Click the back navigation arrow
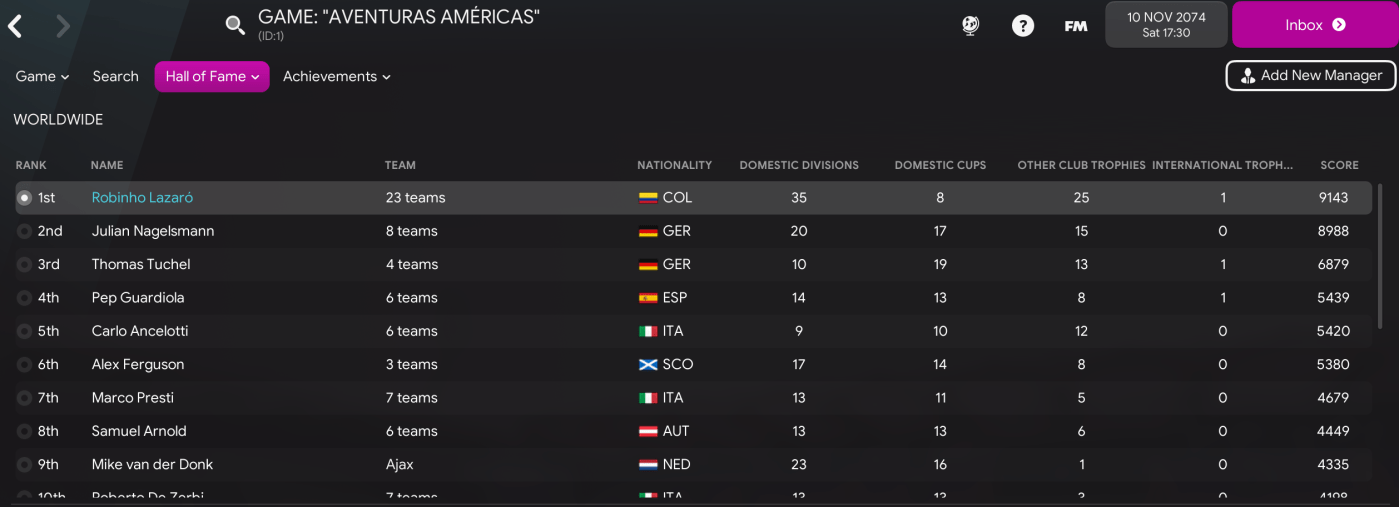Viewport: 1399px width, 507px height. point(15,26)
